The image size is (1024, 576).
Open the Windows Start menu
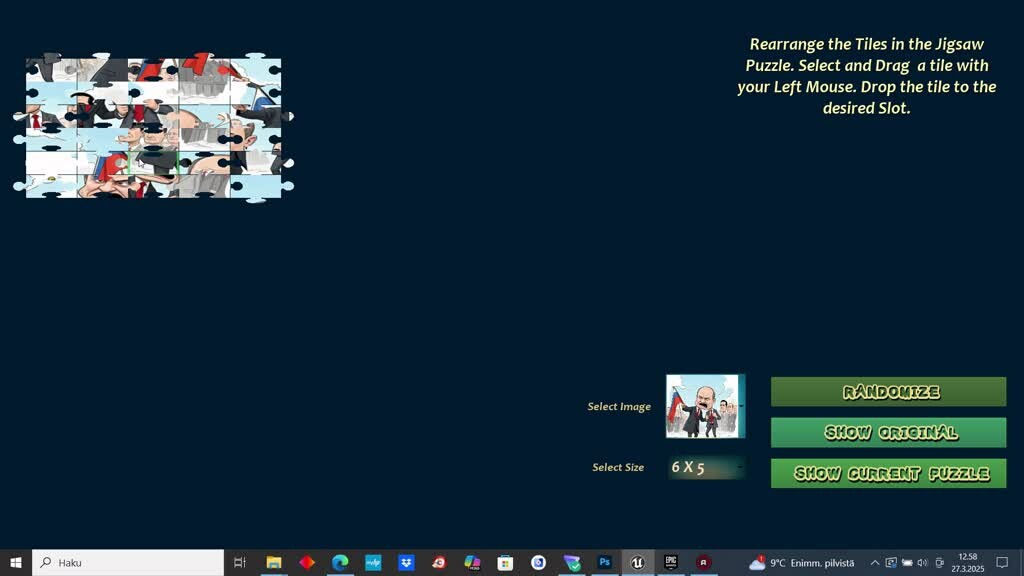tap(16, 563)
